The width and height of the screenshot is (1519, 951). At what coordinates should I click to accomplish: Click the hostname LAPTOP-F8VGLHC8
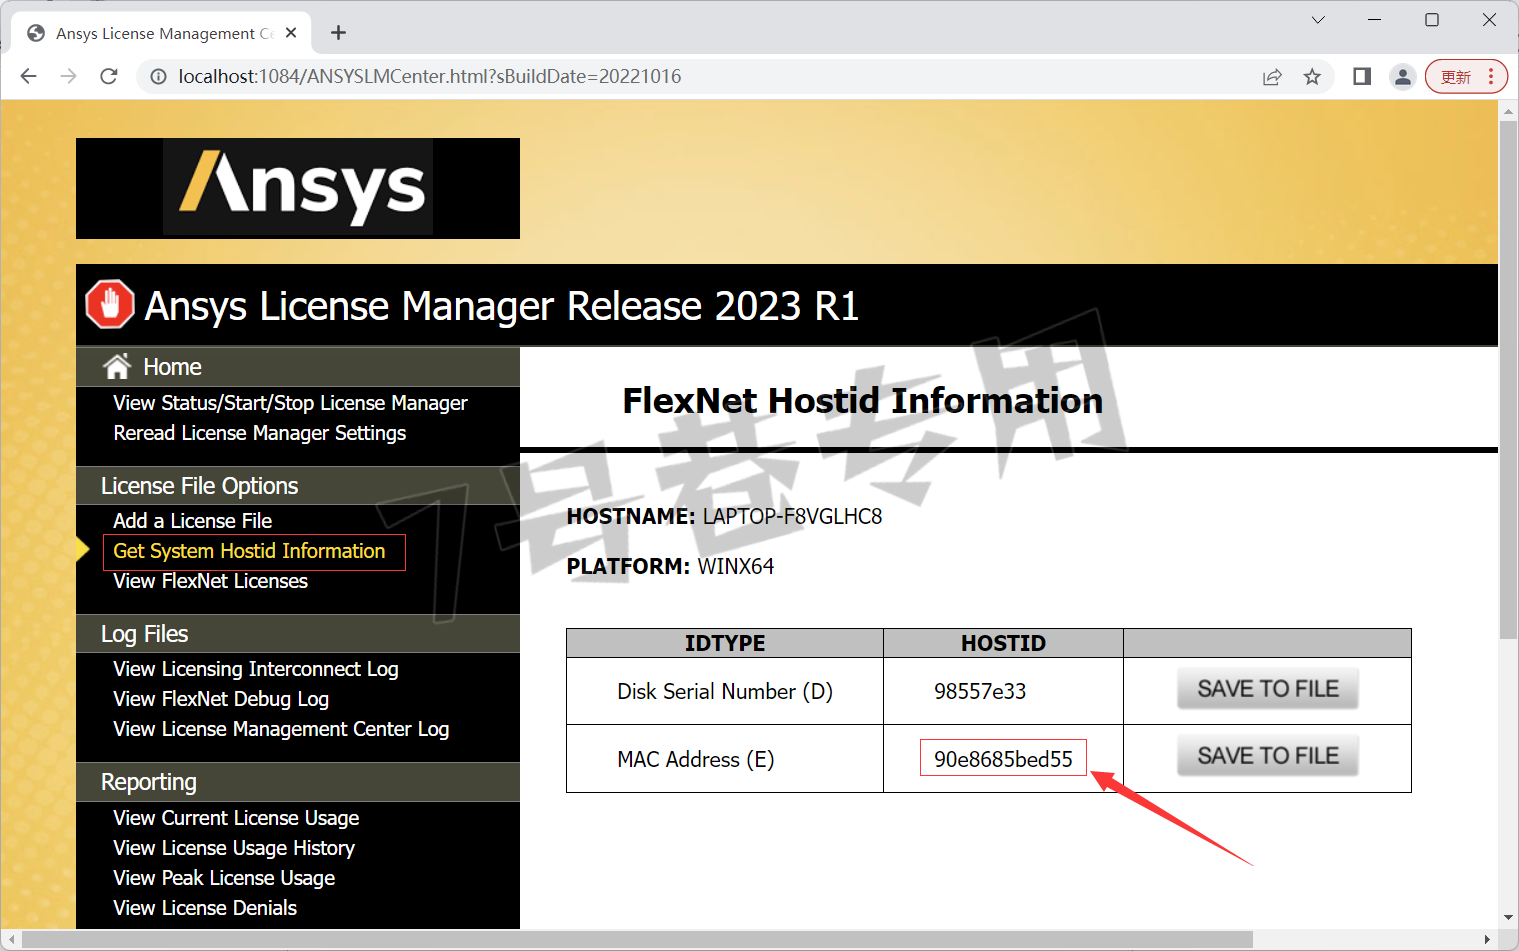(x=792, y=517)
